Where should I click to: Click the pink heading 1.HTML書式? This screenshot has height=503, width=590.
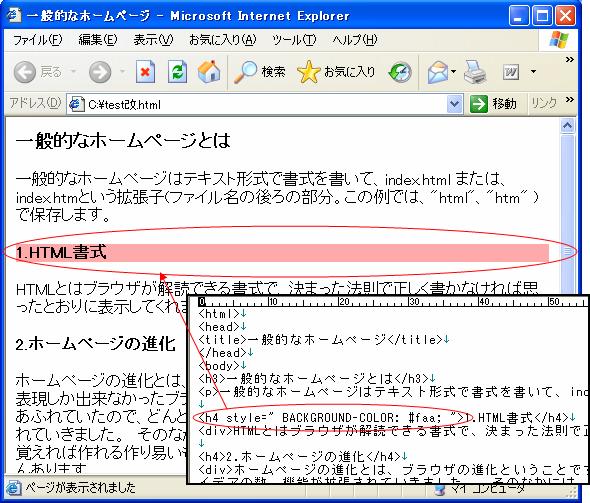point(282,253)
